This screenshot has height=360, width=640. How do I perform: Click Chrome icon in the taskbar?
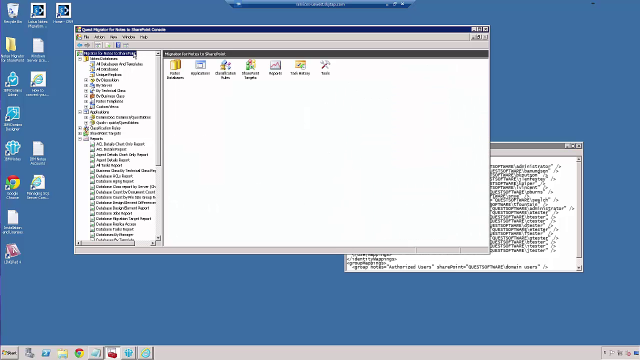(79, 353)
